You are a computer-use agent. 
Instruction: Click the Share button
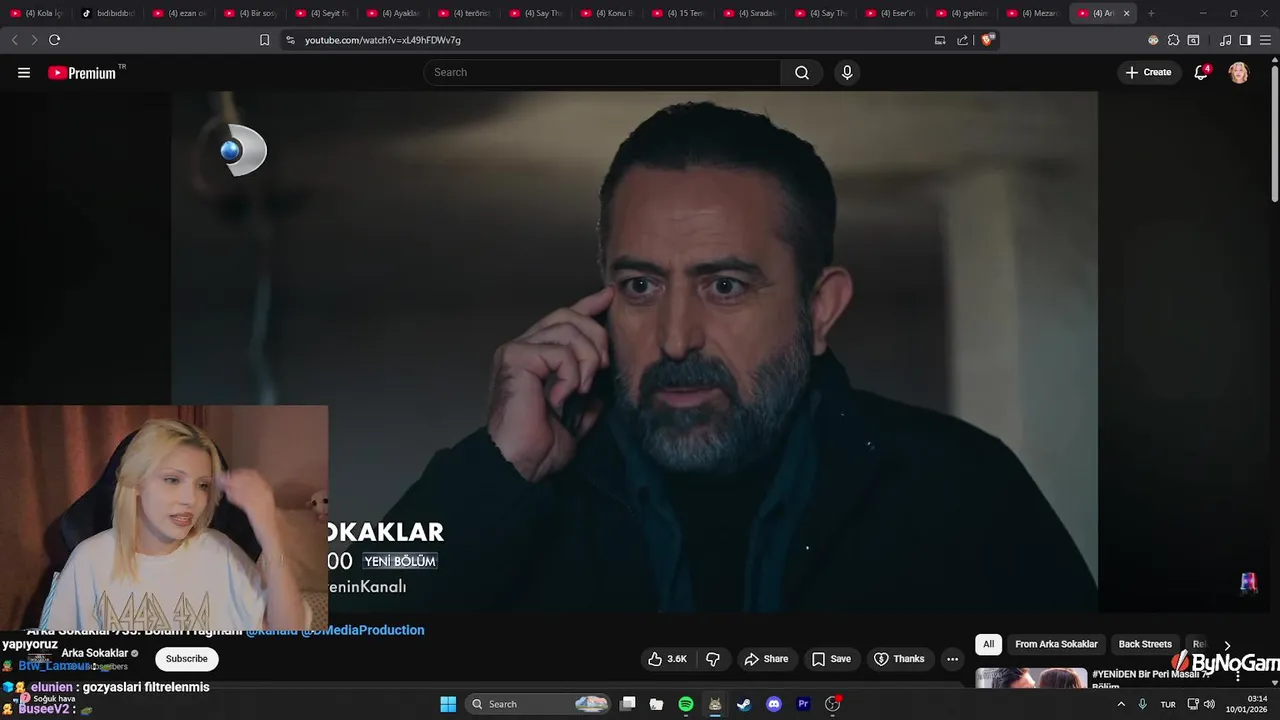(x=766, y=659)
